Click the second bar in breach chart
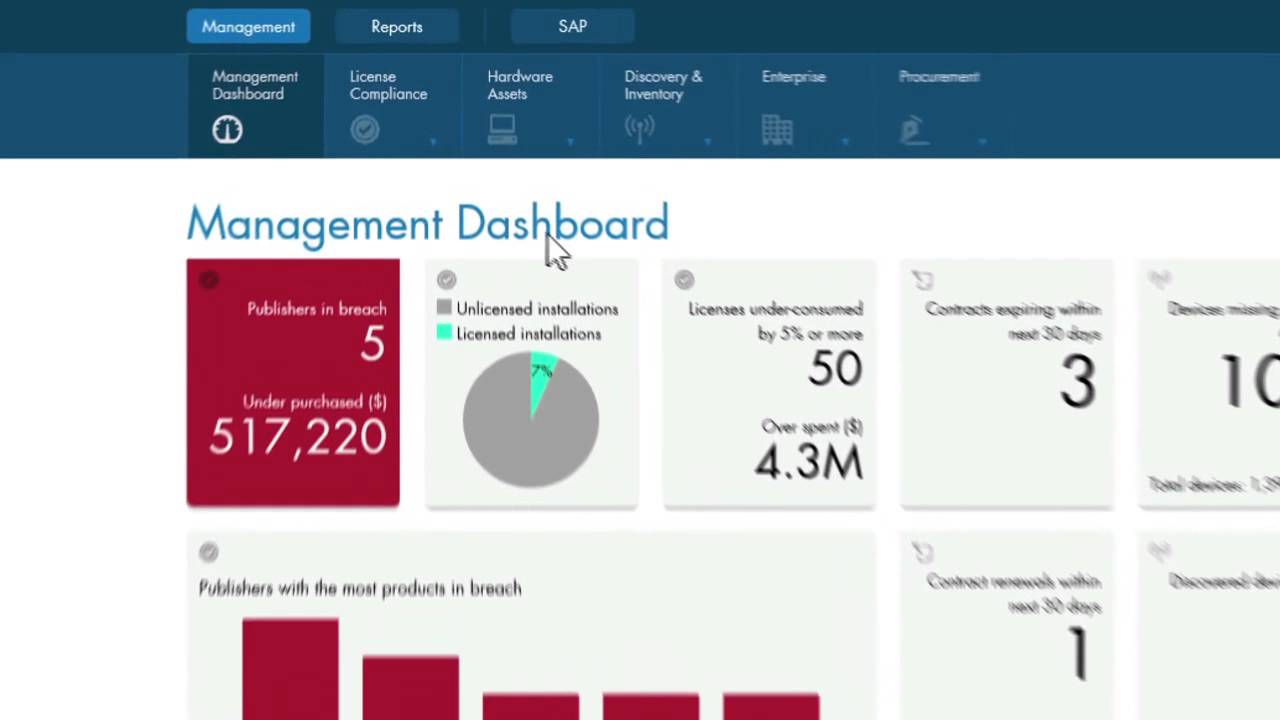The image size is (1280, 720). 410,688
